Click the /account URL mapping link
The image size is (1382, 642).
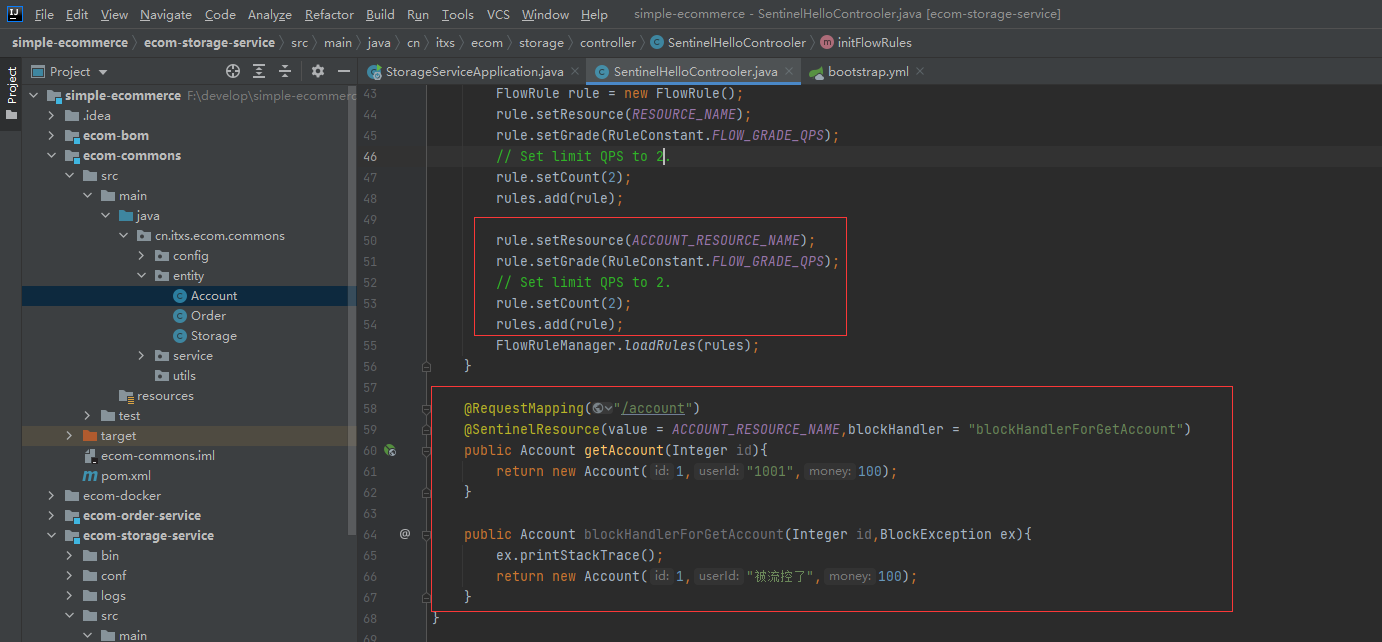[654, 408]
